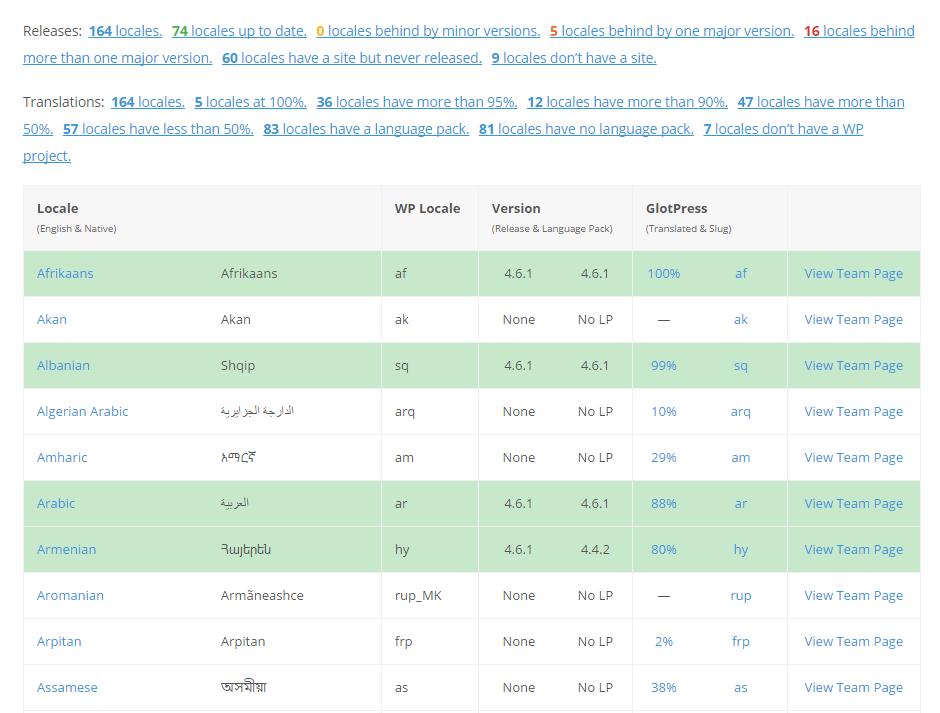Select '5 locales behind by one major version'

tap(671, 31)
